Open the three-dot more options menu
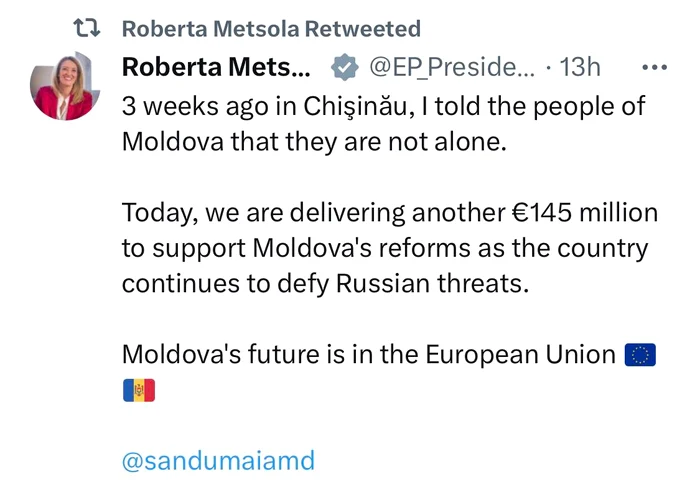 (x=654, y=67)
